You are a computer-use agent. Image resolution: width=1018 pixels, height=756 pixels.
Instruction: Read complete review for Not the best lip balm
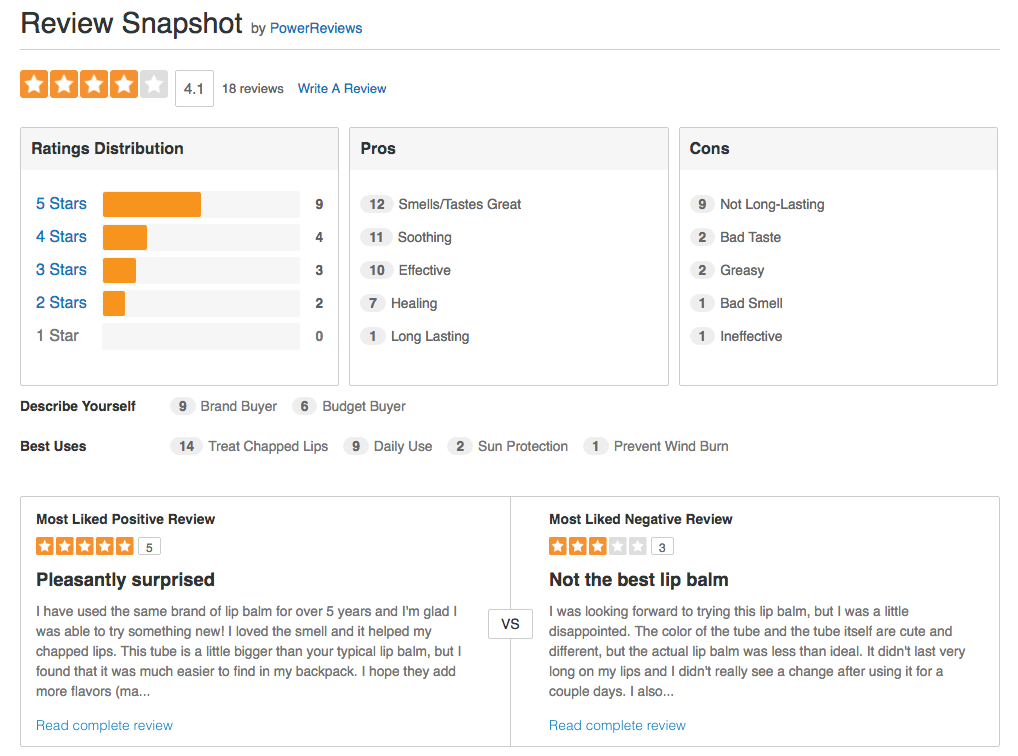click(x=617, y=725)
